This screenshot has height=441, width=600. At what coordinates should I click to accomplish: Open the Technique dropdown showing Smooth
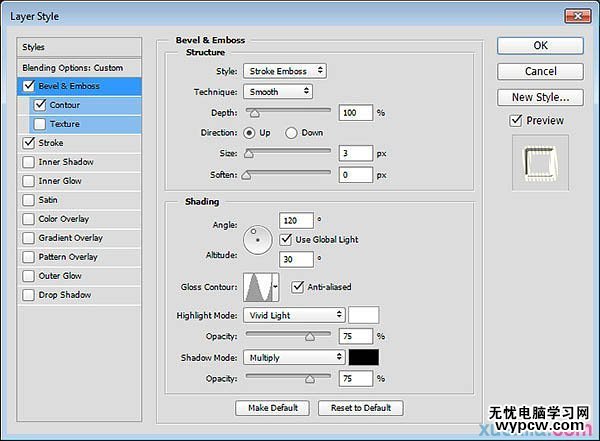tap(278, 92)
